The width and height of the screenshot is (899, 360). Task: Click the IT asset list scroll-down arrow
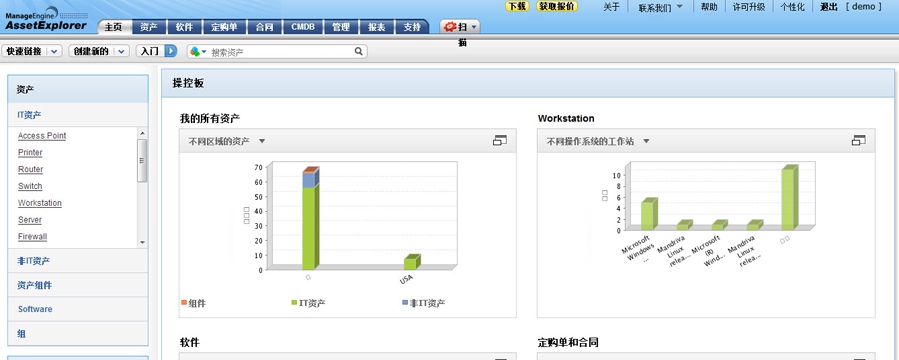point(142,242)
